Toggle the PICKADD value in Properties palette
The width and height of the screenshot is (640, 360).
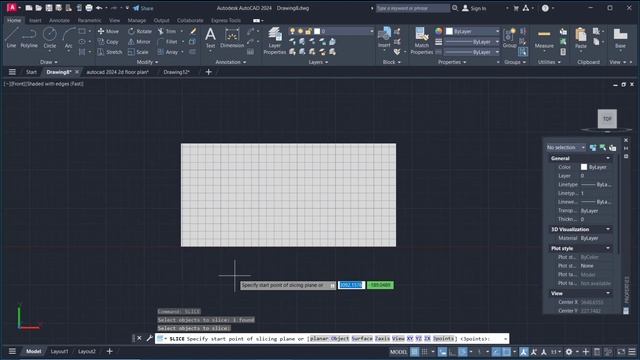click(x=593, y=147)
